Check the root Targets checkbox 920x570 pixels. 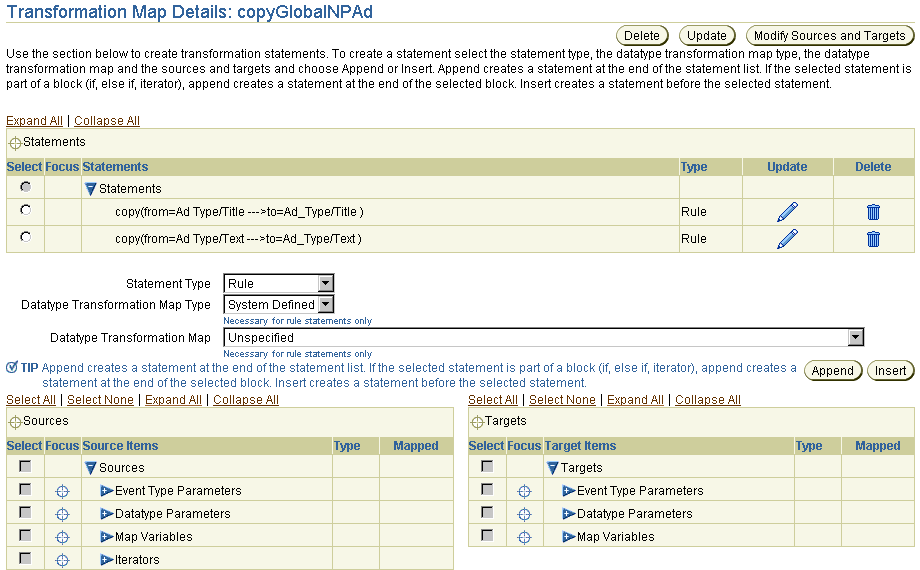[x=487, y=466]
